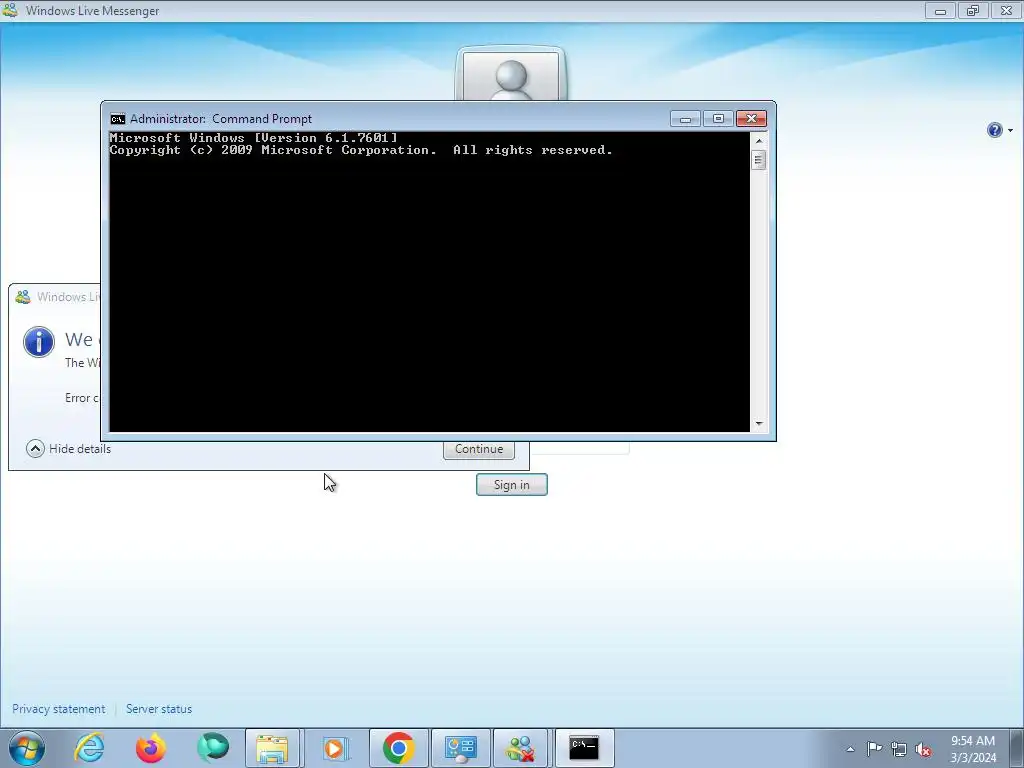Open the Action Center flag icon

coord(874,749)
